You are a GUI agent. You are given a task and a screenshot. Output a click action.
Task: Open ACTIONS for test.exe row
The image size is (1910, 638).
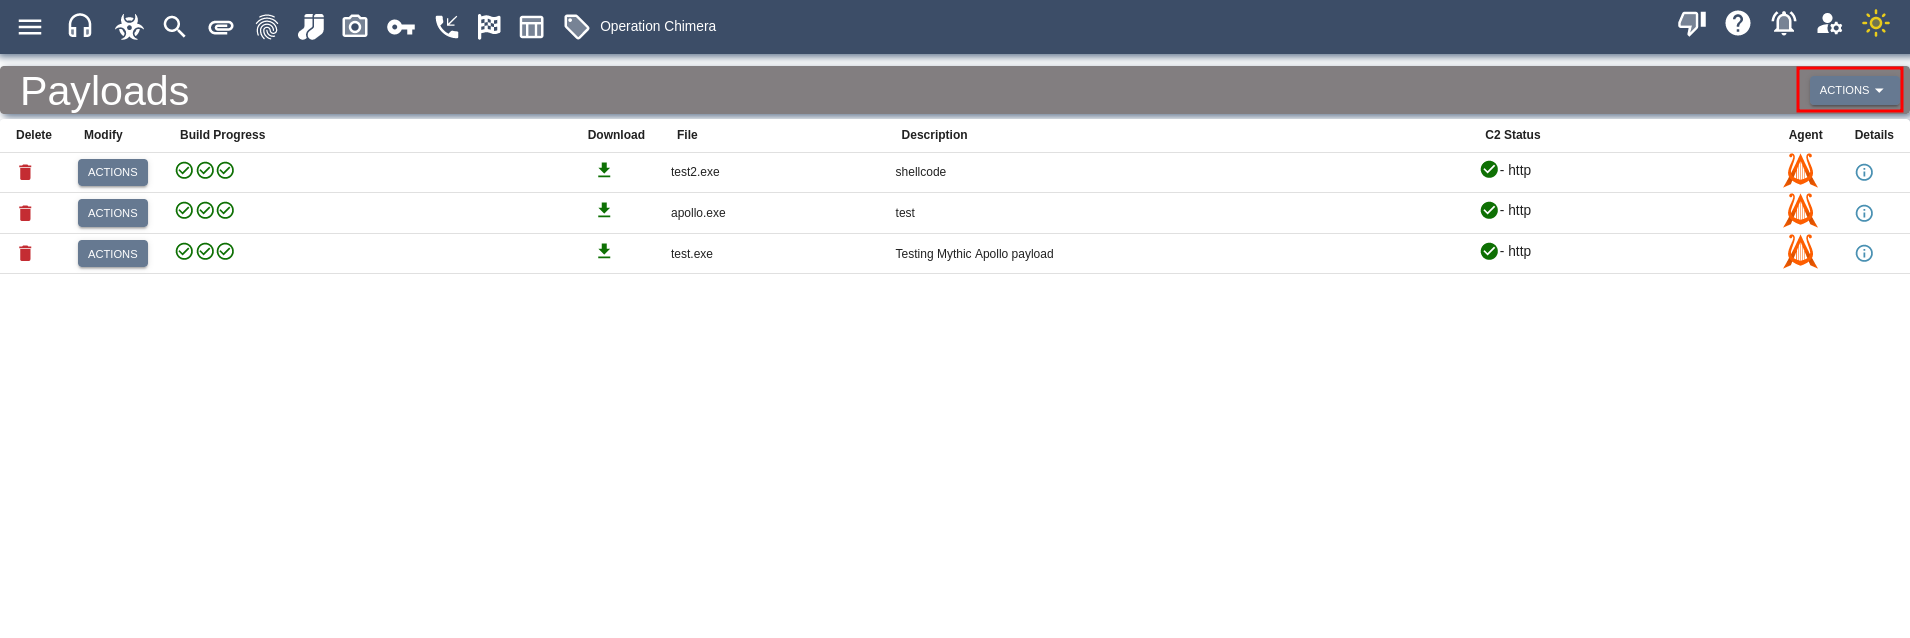(113, 254)
